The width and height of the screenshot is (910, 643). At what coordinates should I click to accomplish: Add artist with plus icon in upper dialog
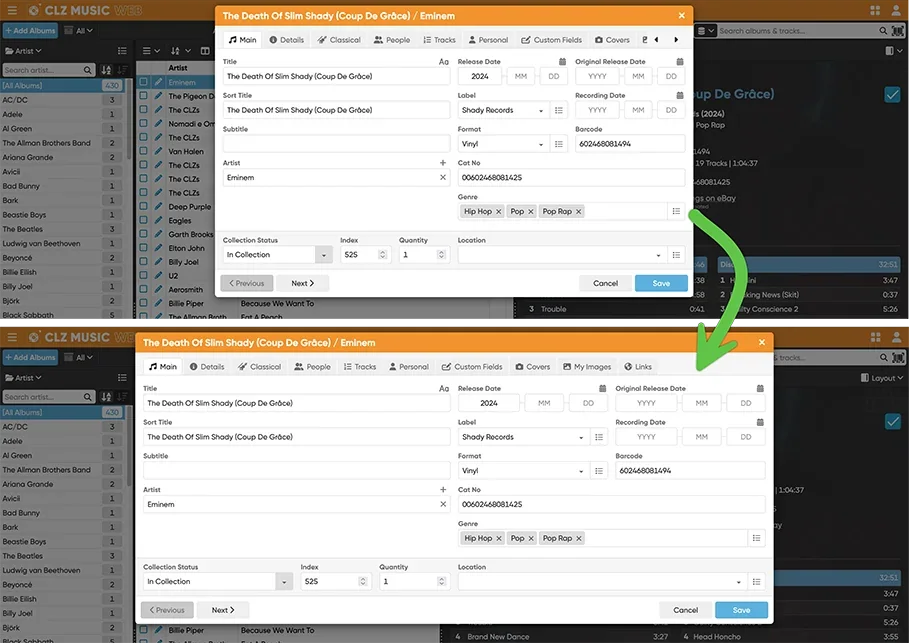pyautogui.click(x=443, y=163)
